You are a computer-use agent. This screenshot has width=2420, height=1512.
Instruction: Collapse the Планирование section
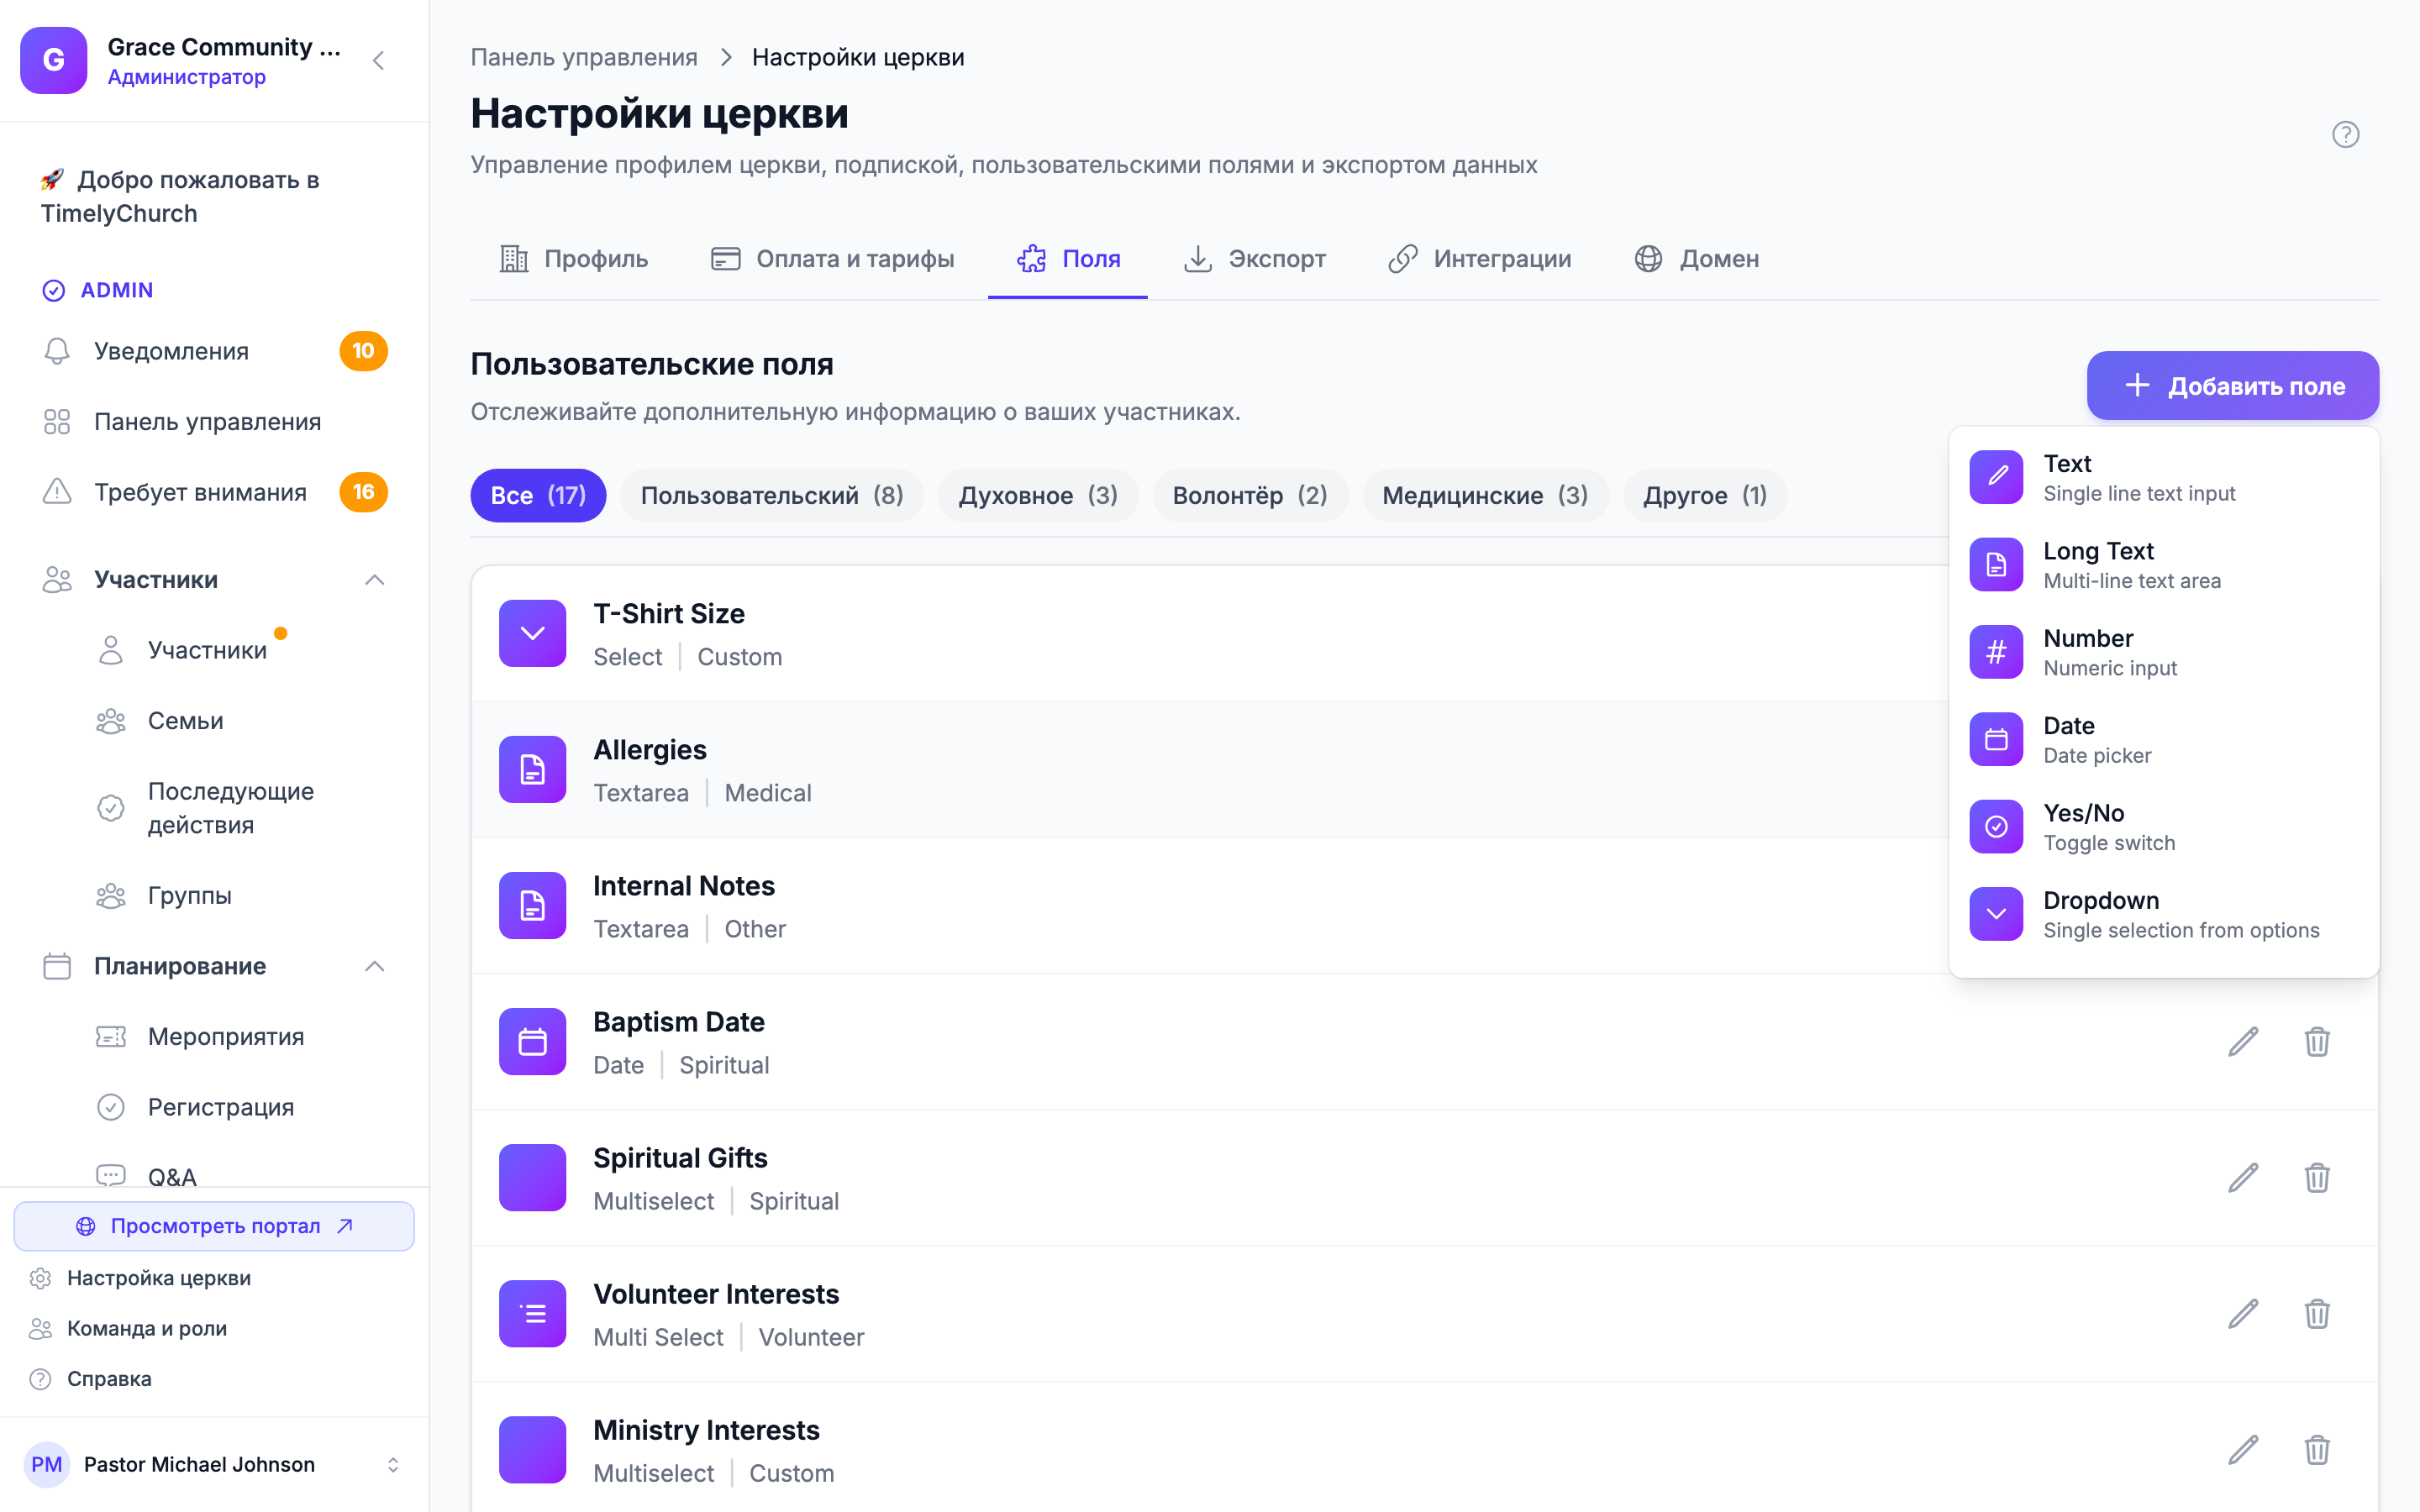374,966
